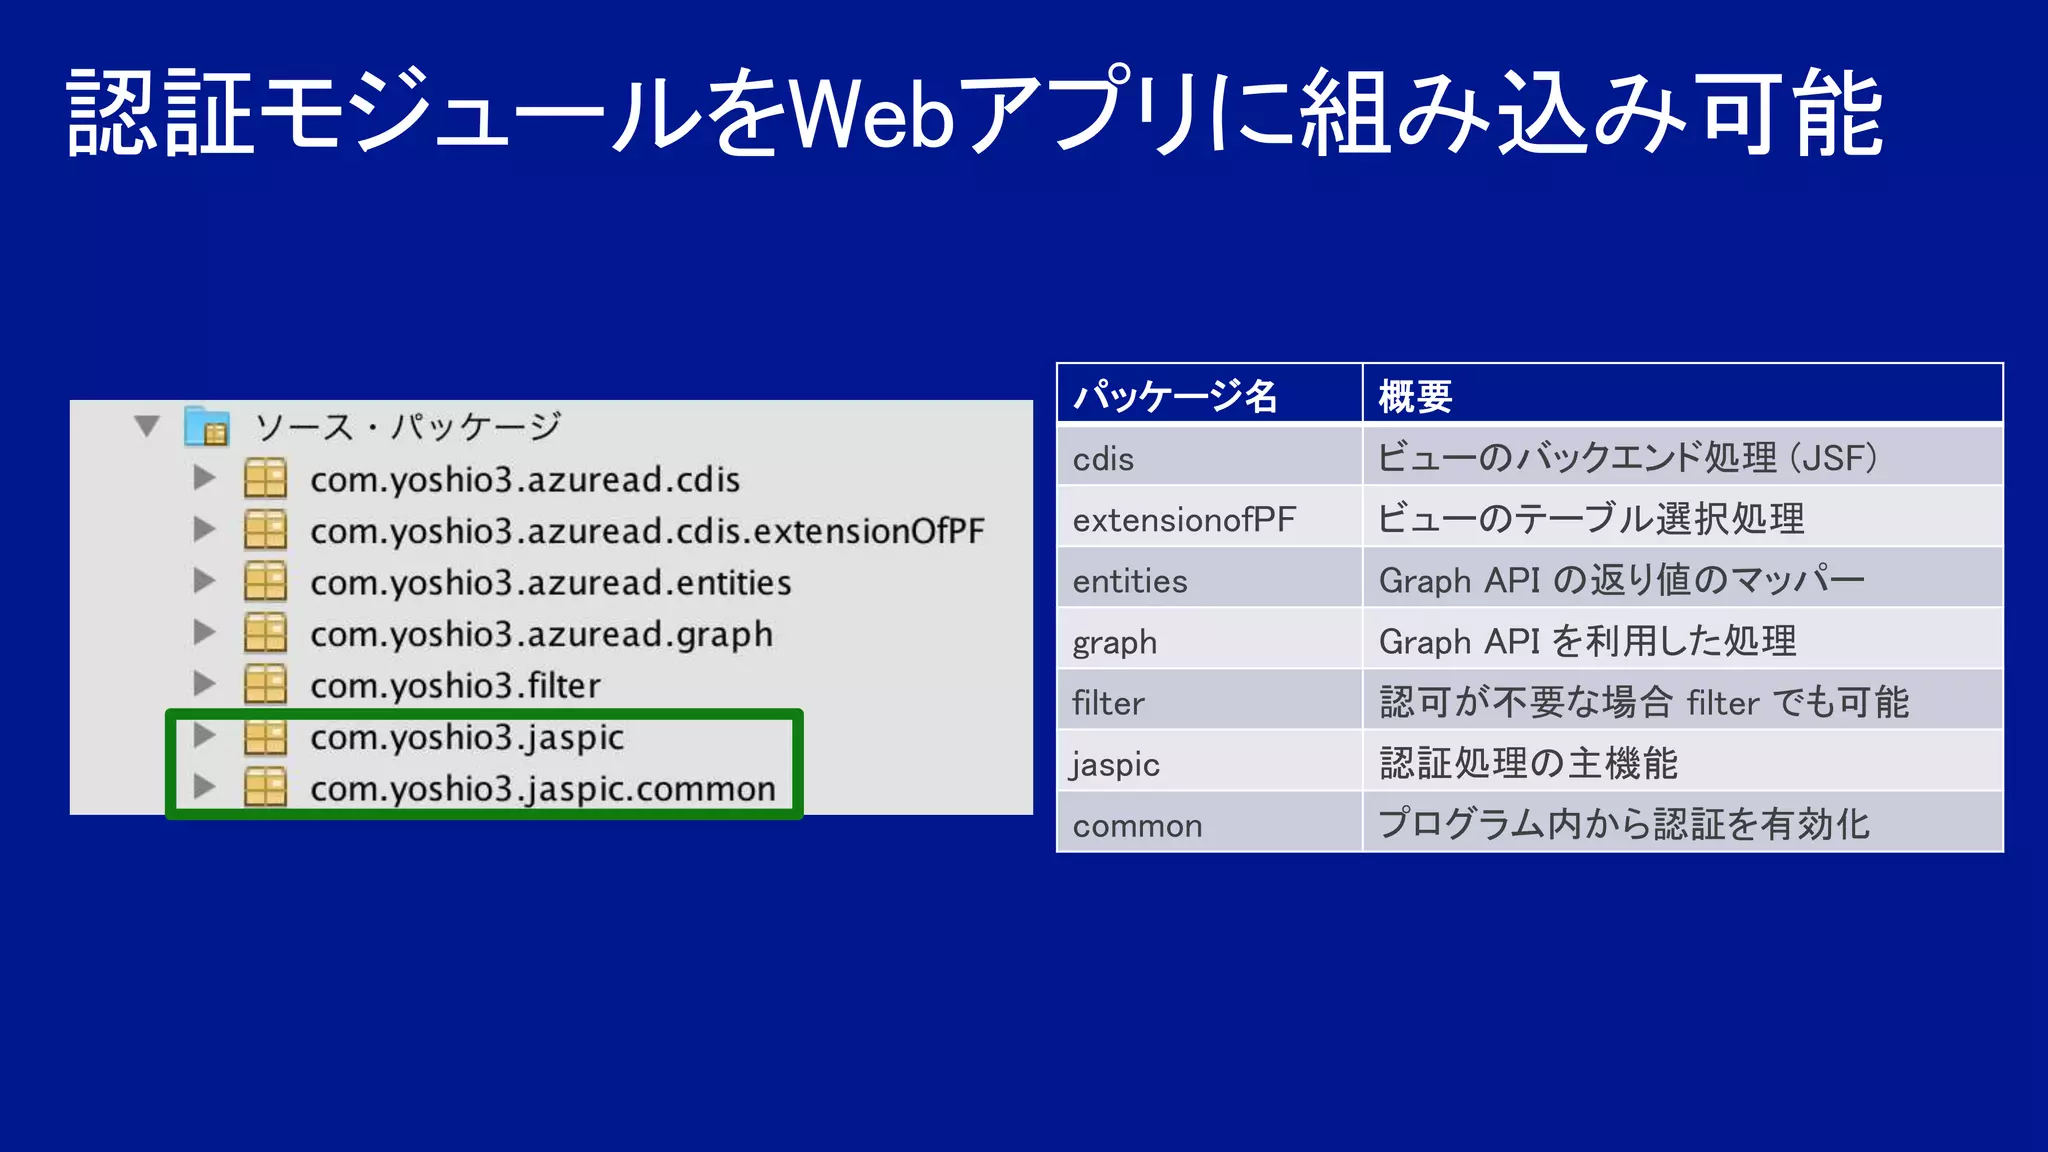Select com.yoshio3.azuread.cdis tree row
Viewport: 2048px width, 1152px height.
coord(525,480)
